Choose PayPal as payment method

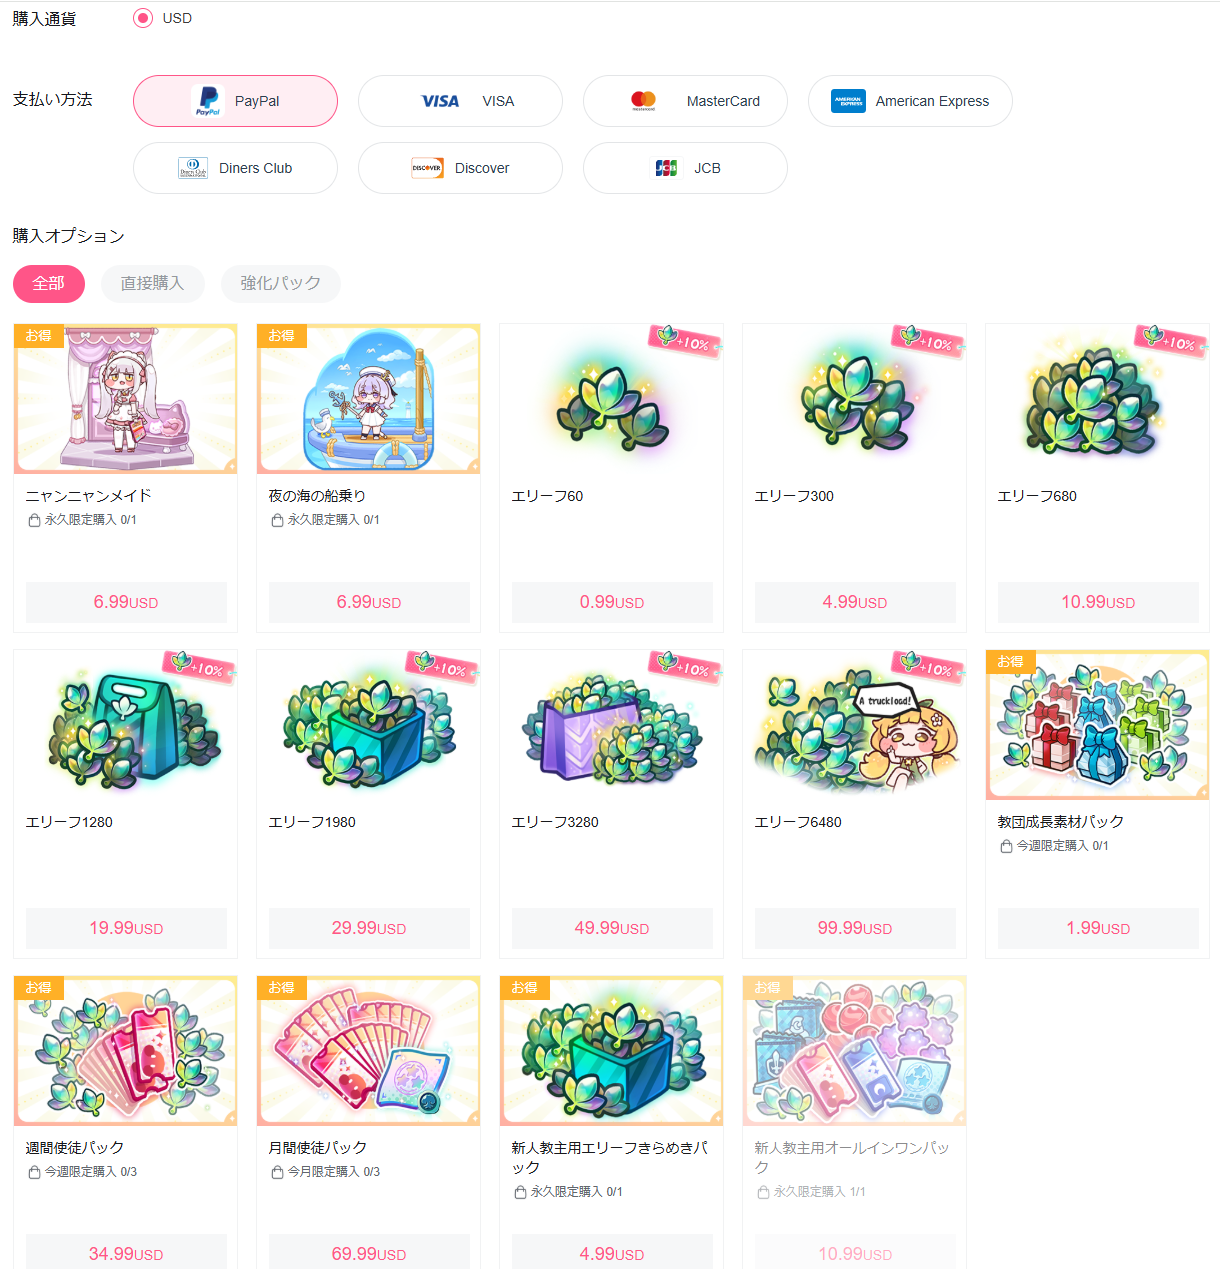click(x=235, y=101)
